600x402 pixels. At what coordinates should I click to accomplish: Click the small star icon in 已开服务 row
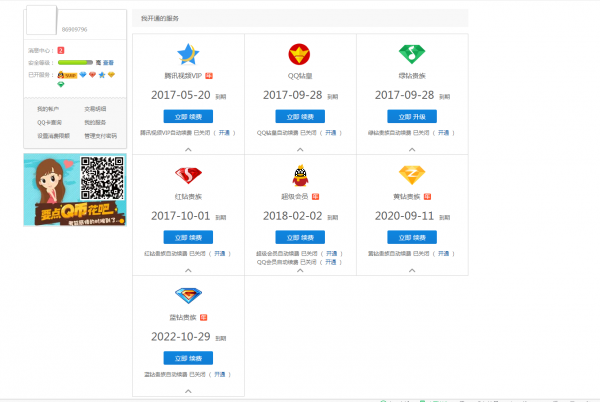(102, 75)
